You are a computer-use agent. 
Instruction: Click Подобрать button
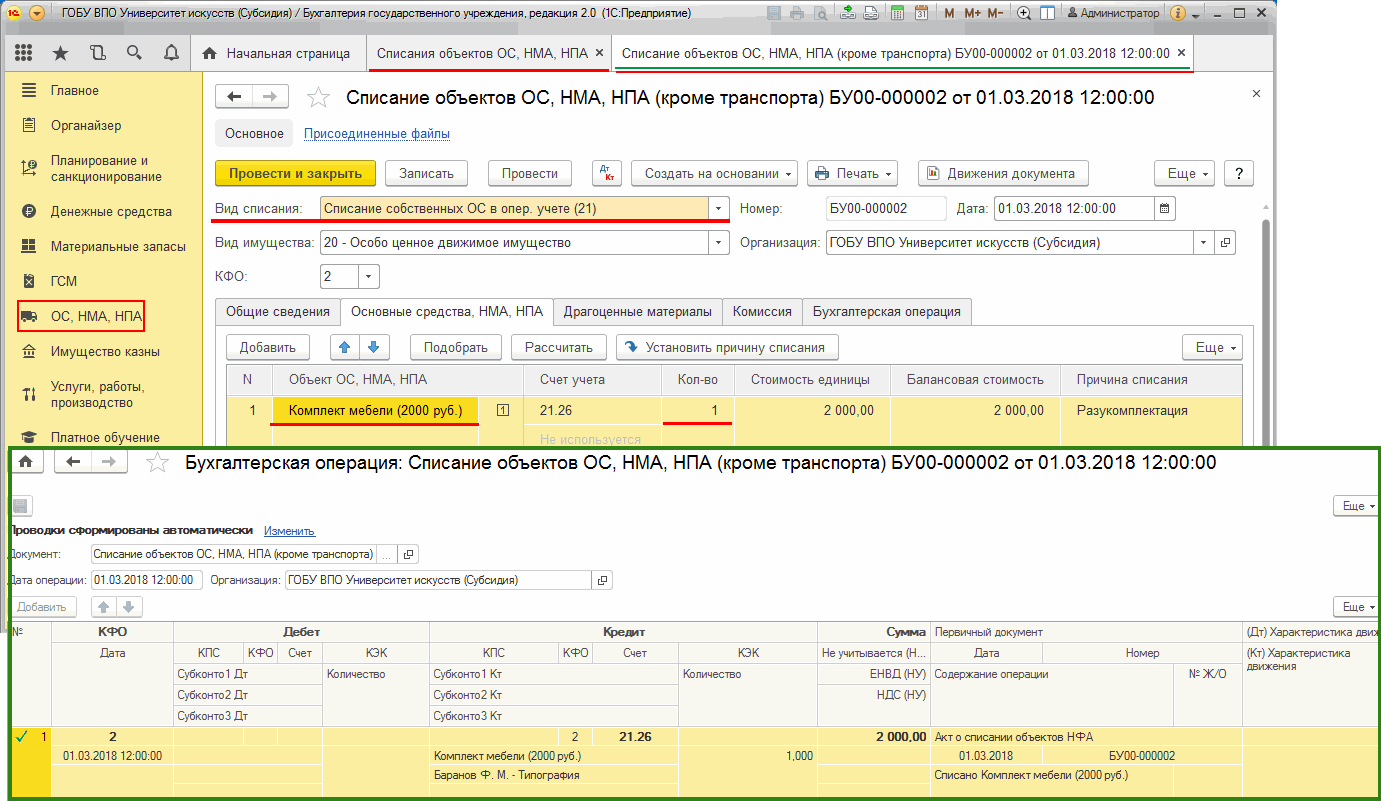tap(456, 347)
